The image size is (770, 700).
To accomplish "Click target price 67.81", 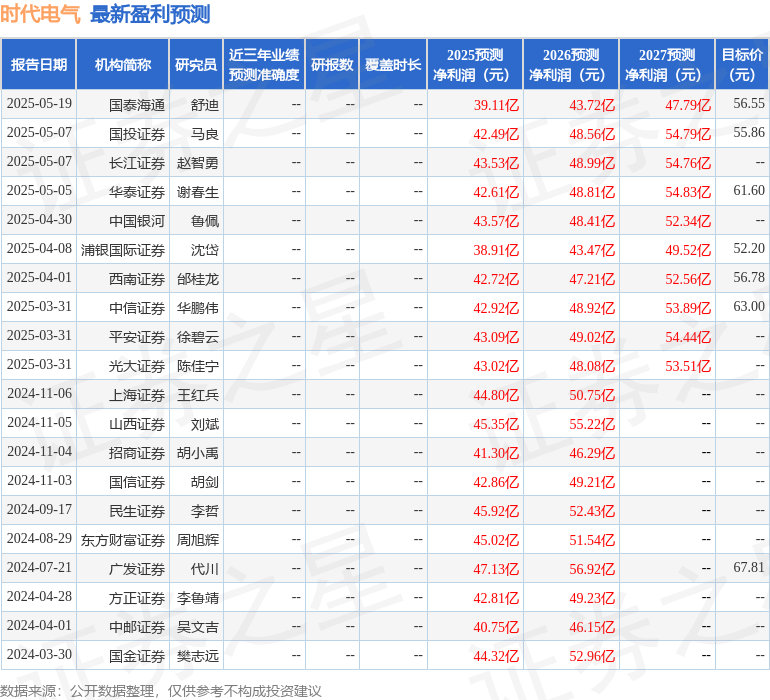I will [x=749, y=567].
